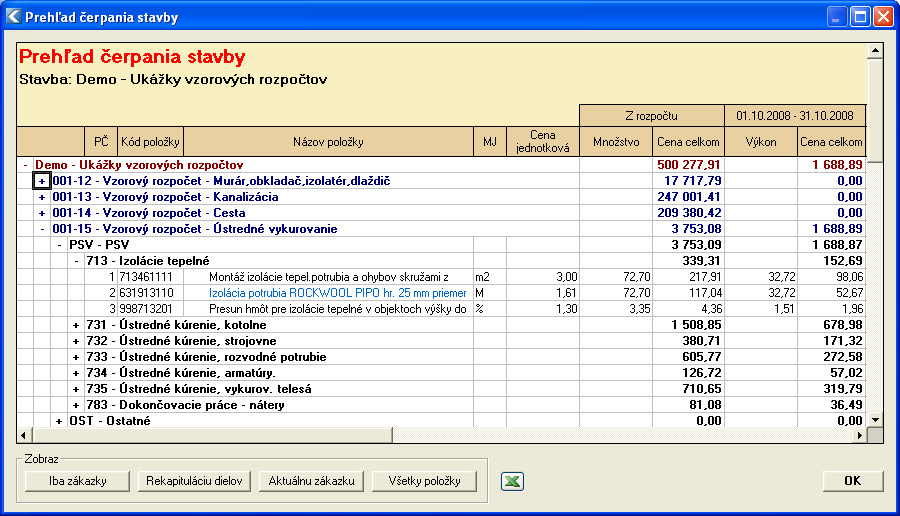Maximize the Prehľad čerpania stavby window

860,17
